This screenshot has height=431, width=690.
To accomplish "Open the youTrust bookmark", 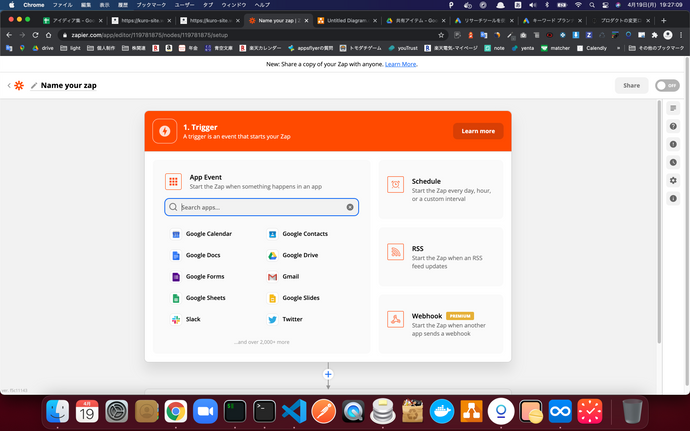I will [x=403, y=48].
